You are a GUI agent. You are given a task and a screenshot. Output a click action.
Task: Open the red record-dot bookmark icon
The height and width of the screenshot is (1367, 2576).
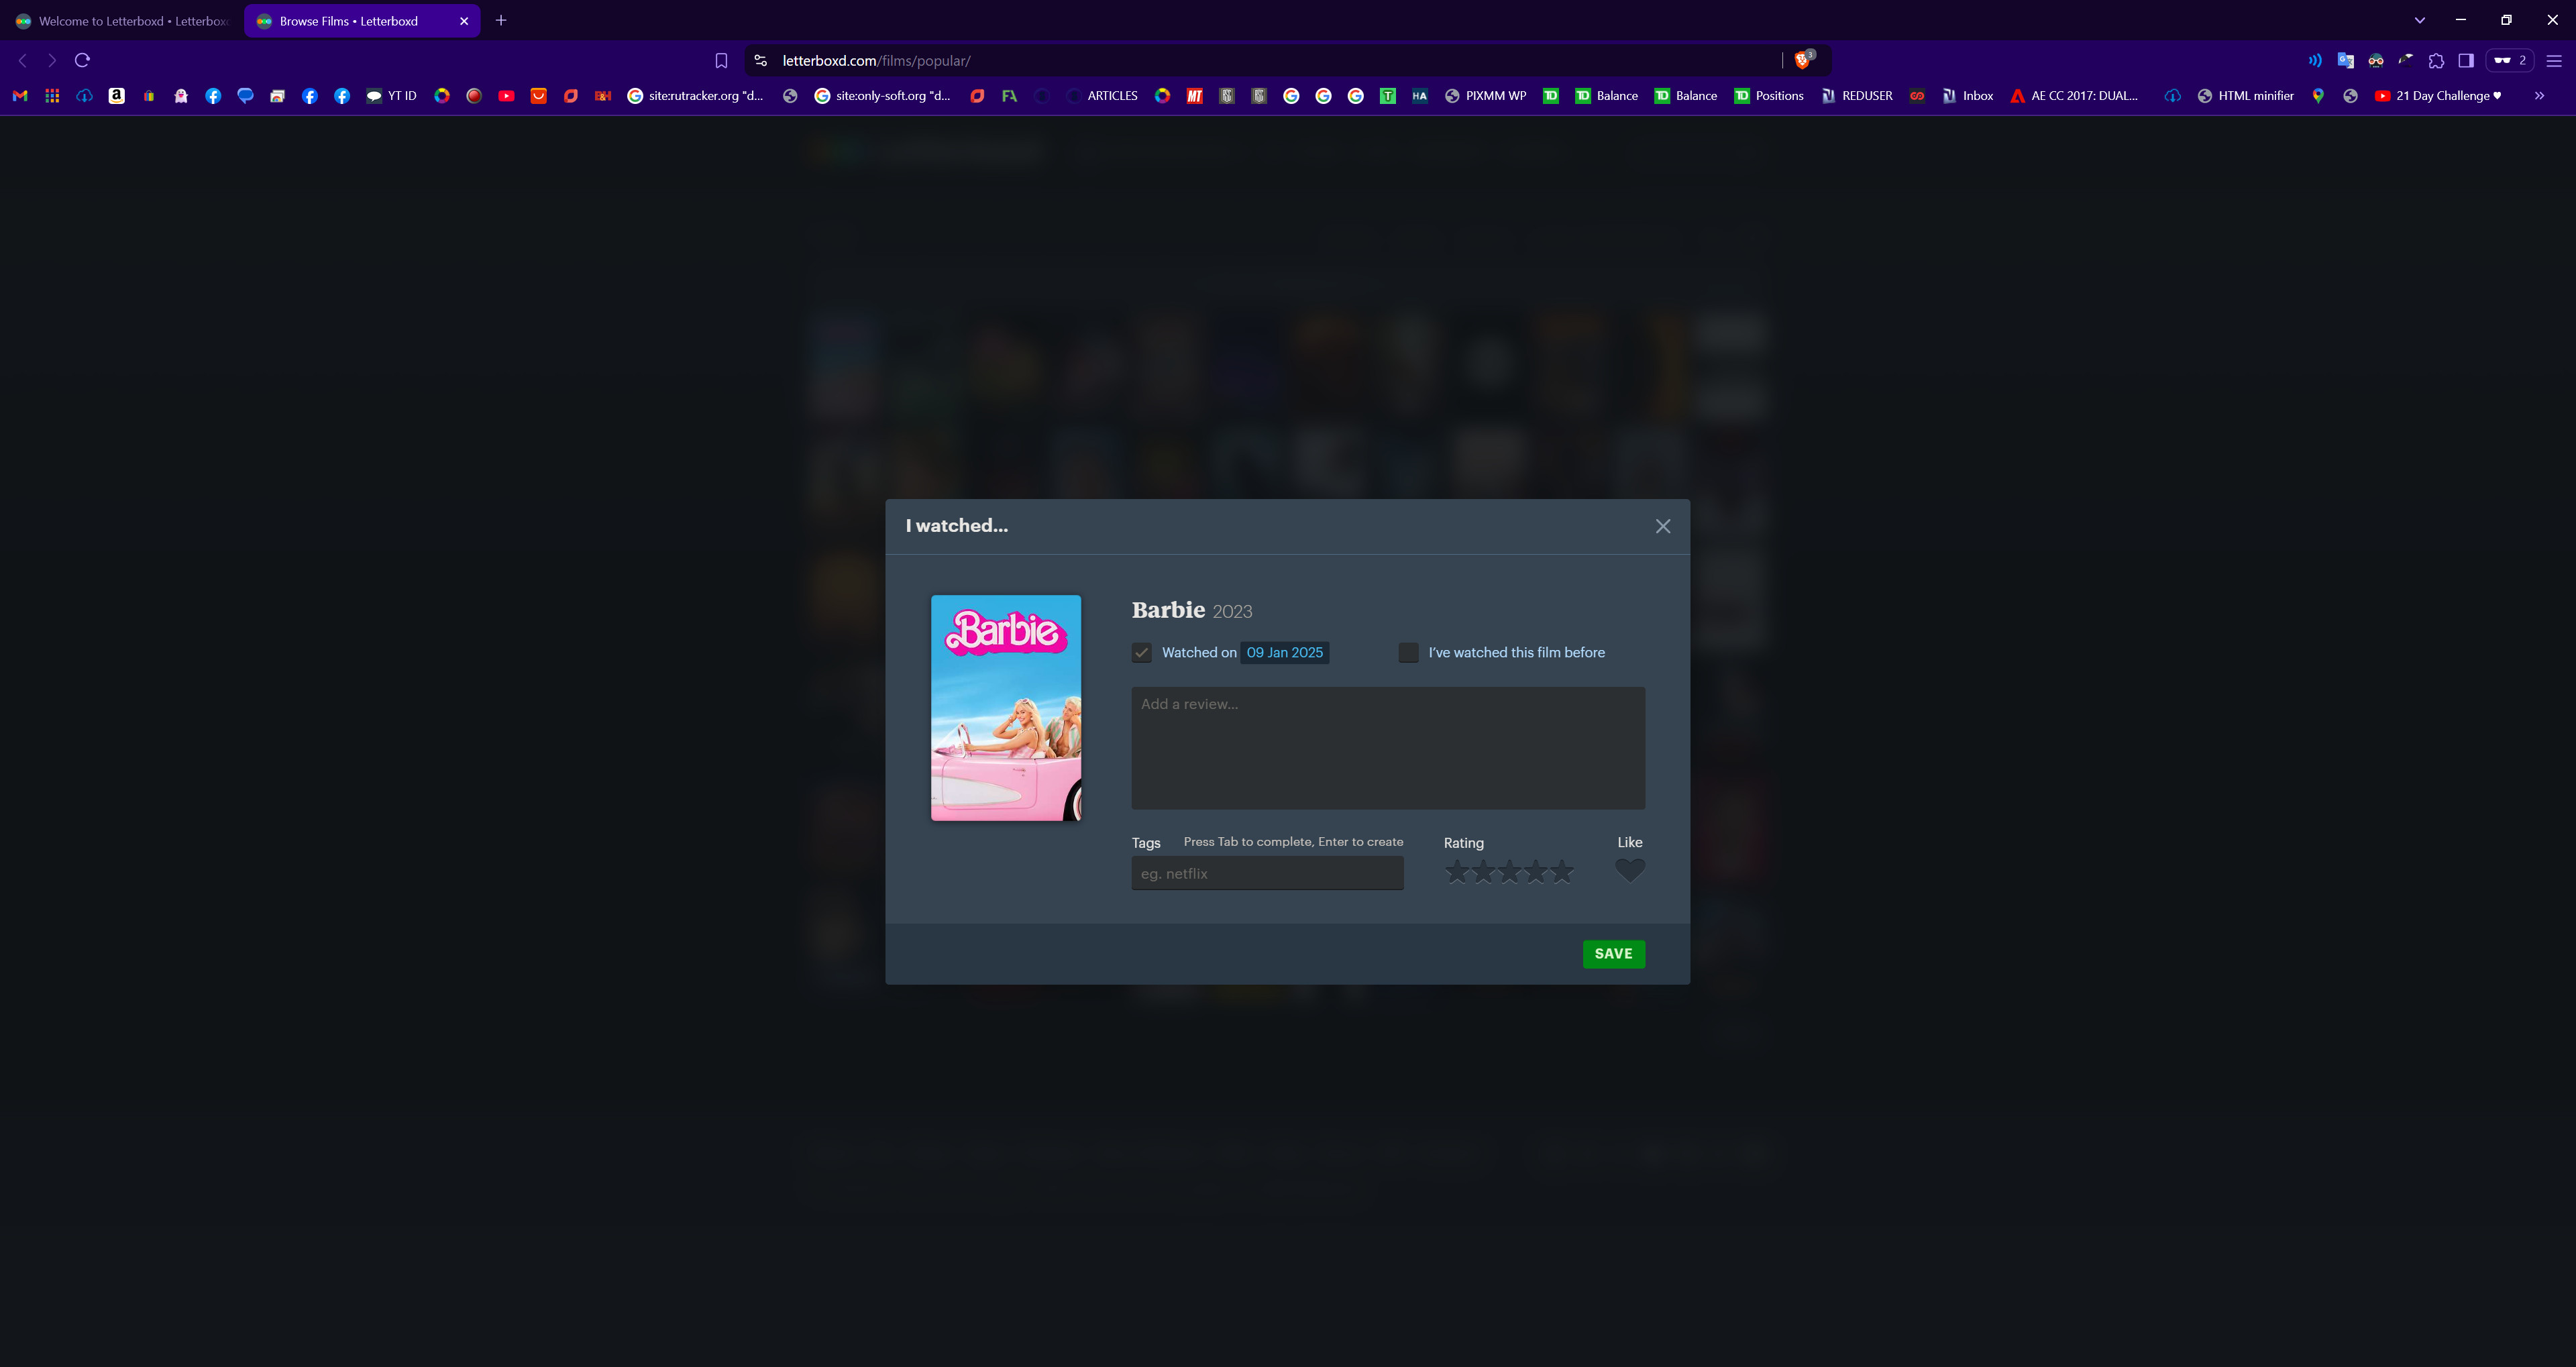[474, 96]
